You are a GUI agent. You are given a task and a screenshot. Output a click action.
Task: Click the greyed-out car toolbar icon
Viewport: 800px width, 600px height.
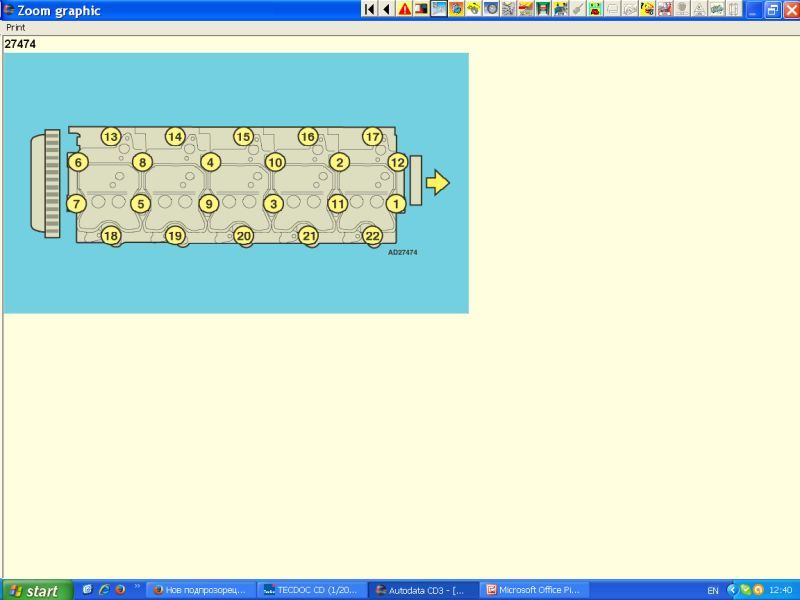(x=716, y=9)
